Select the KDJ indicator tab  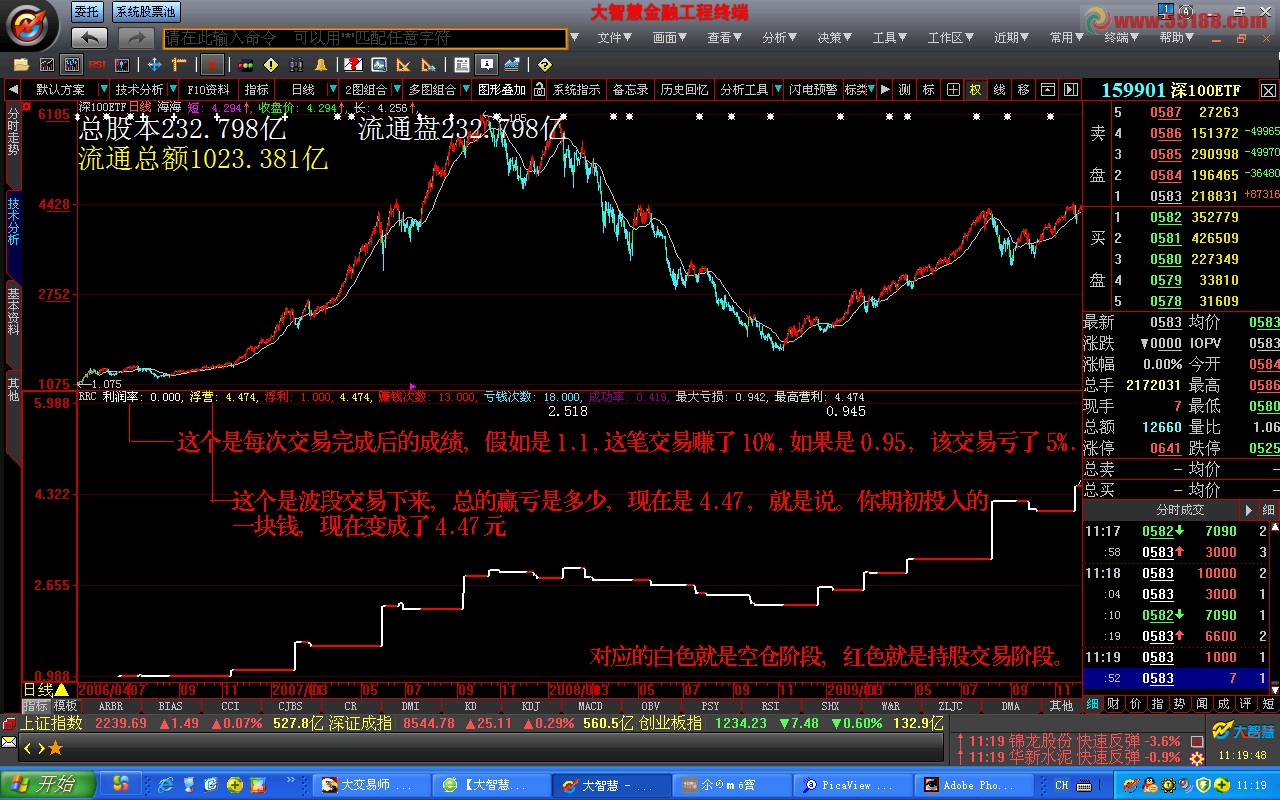point(531,705)
